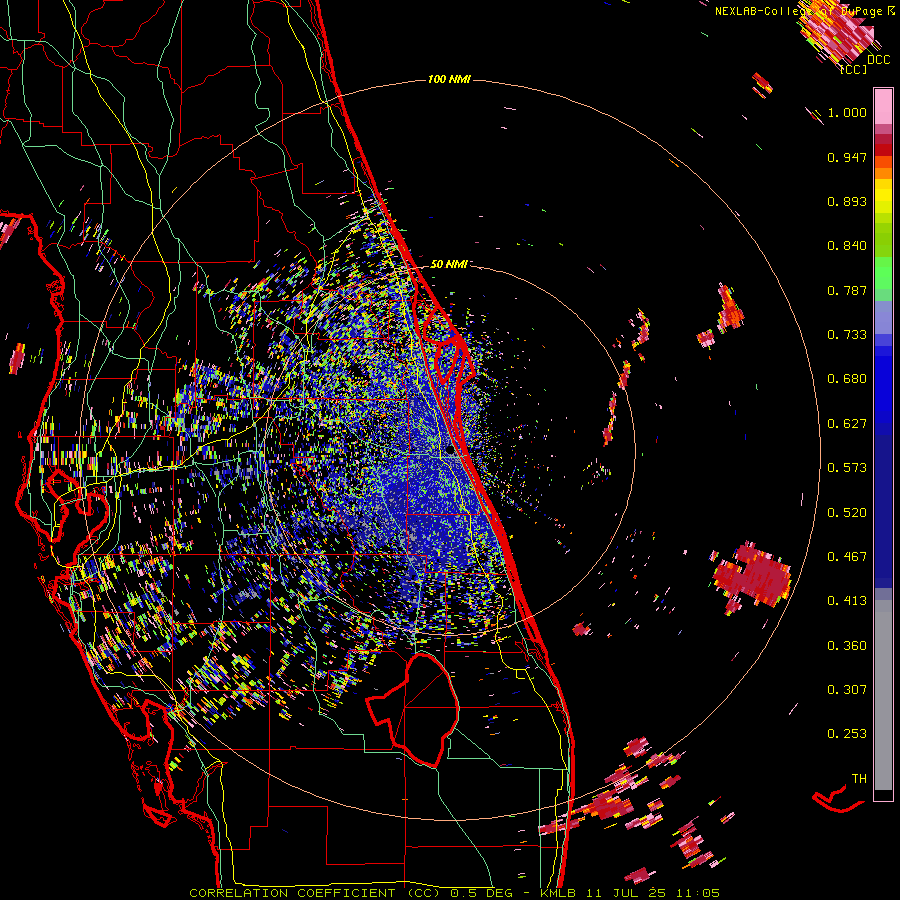Click the DCC label near top right
Image resolution: width=900 pixels, height=900 pixels.
[878, 60]
